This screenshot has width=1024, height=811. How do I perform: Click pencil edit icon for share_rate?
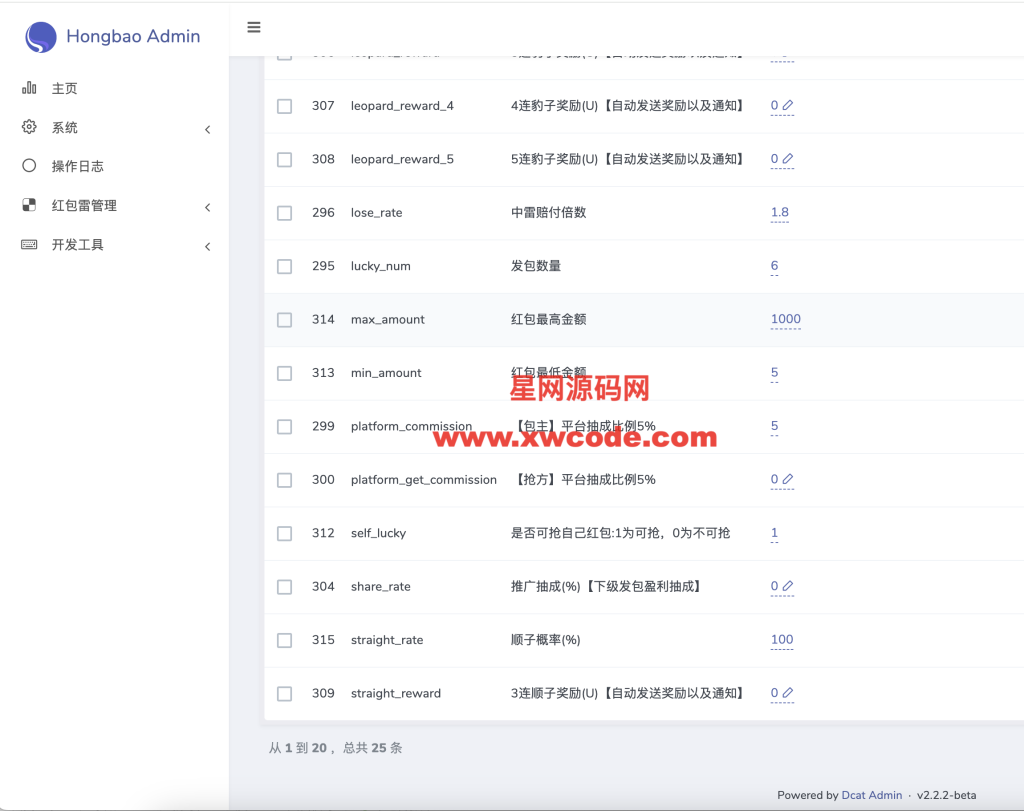point(788,586)
